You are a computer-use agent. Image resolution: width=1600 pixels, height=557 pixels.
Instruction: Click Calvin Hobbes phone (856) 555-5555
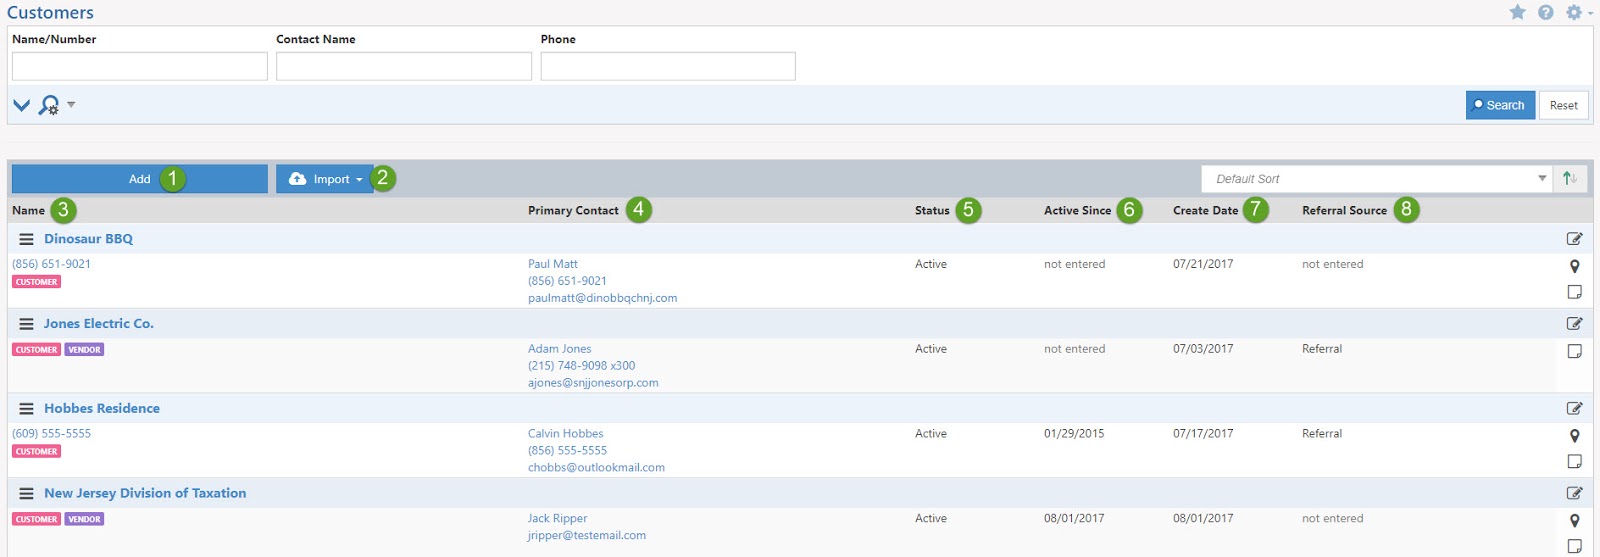568,451
